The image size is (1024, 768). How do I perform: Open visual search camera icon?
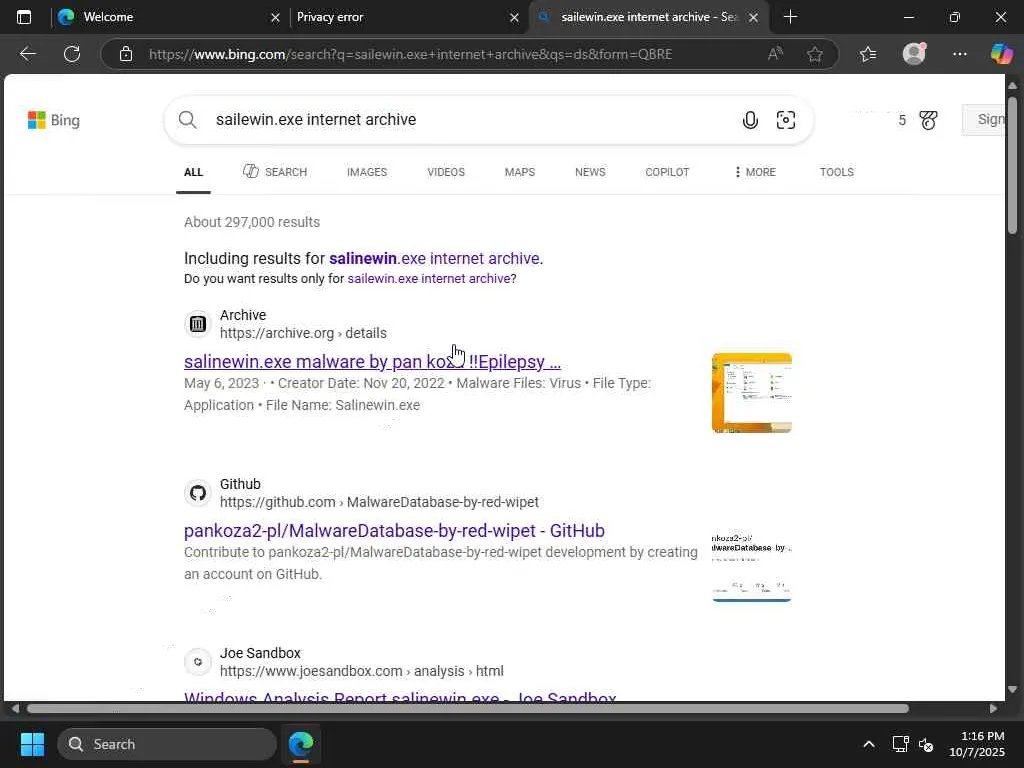(786, 120)
